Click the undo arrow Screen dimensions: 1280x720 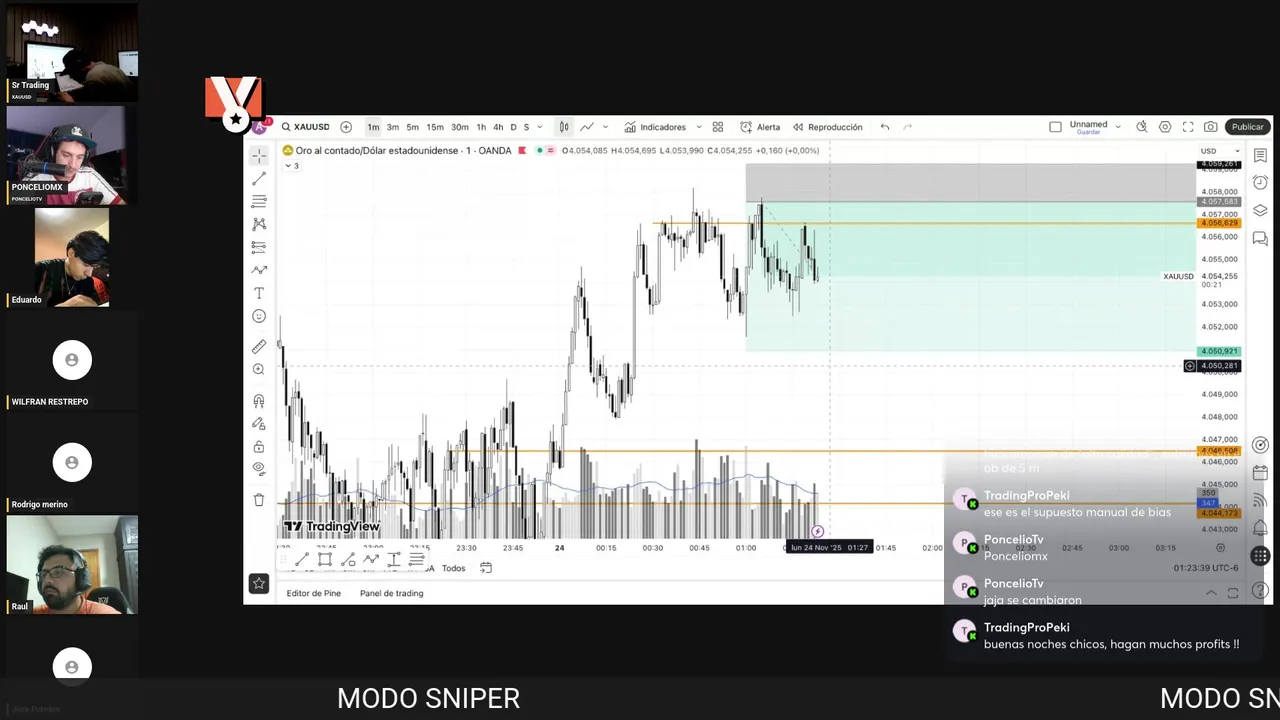[885, 127]
